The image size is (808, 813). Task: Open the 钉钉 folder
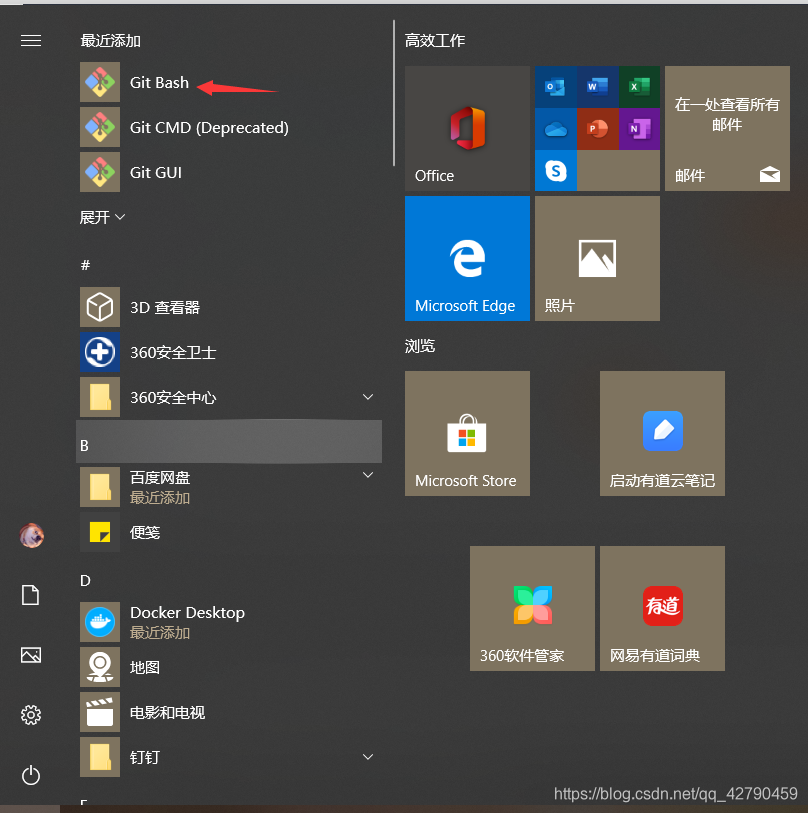231,757
